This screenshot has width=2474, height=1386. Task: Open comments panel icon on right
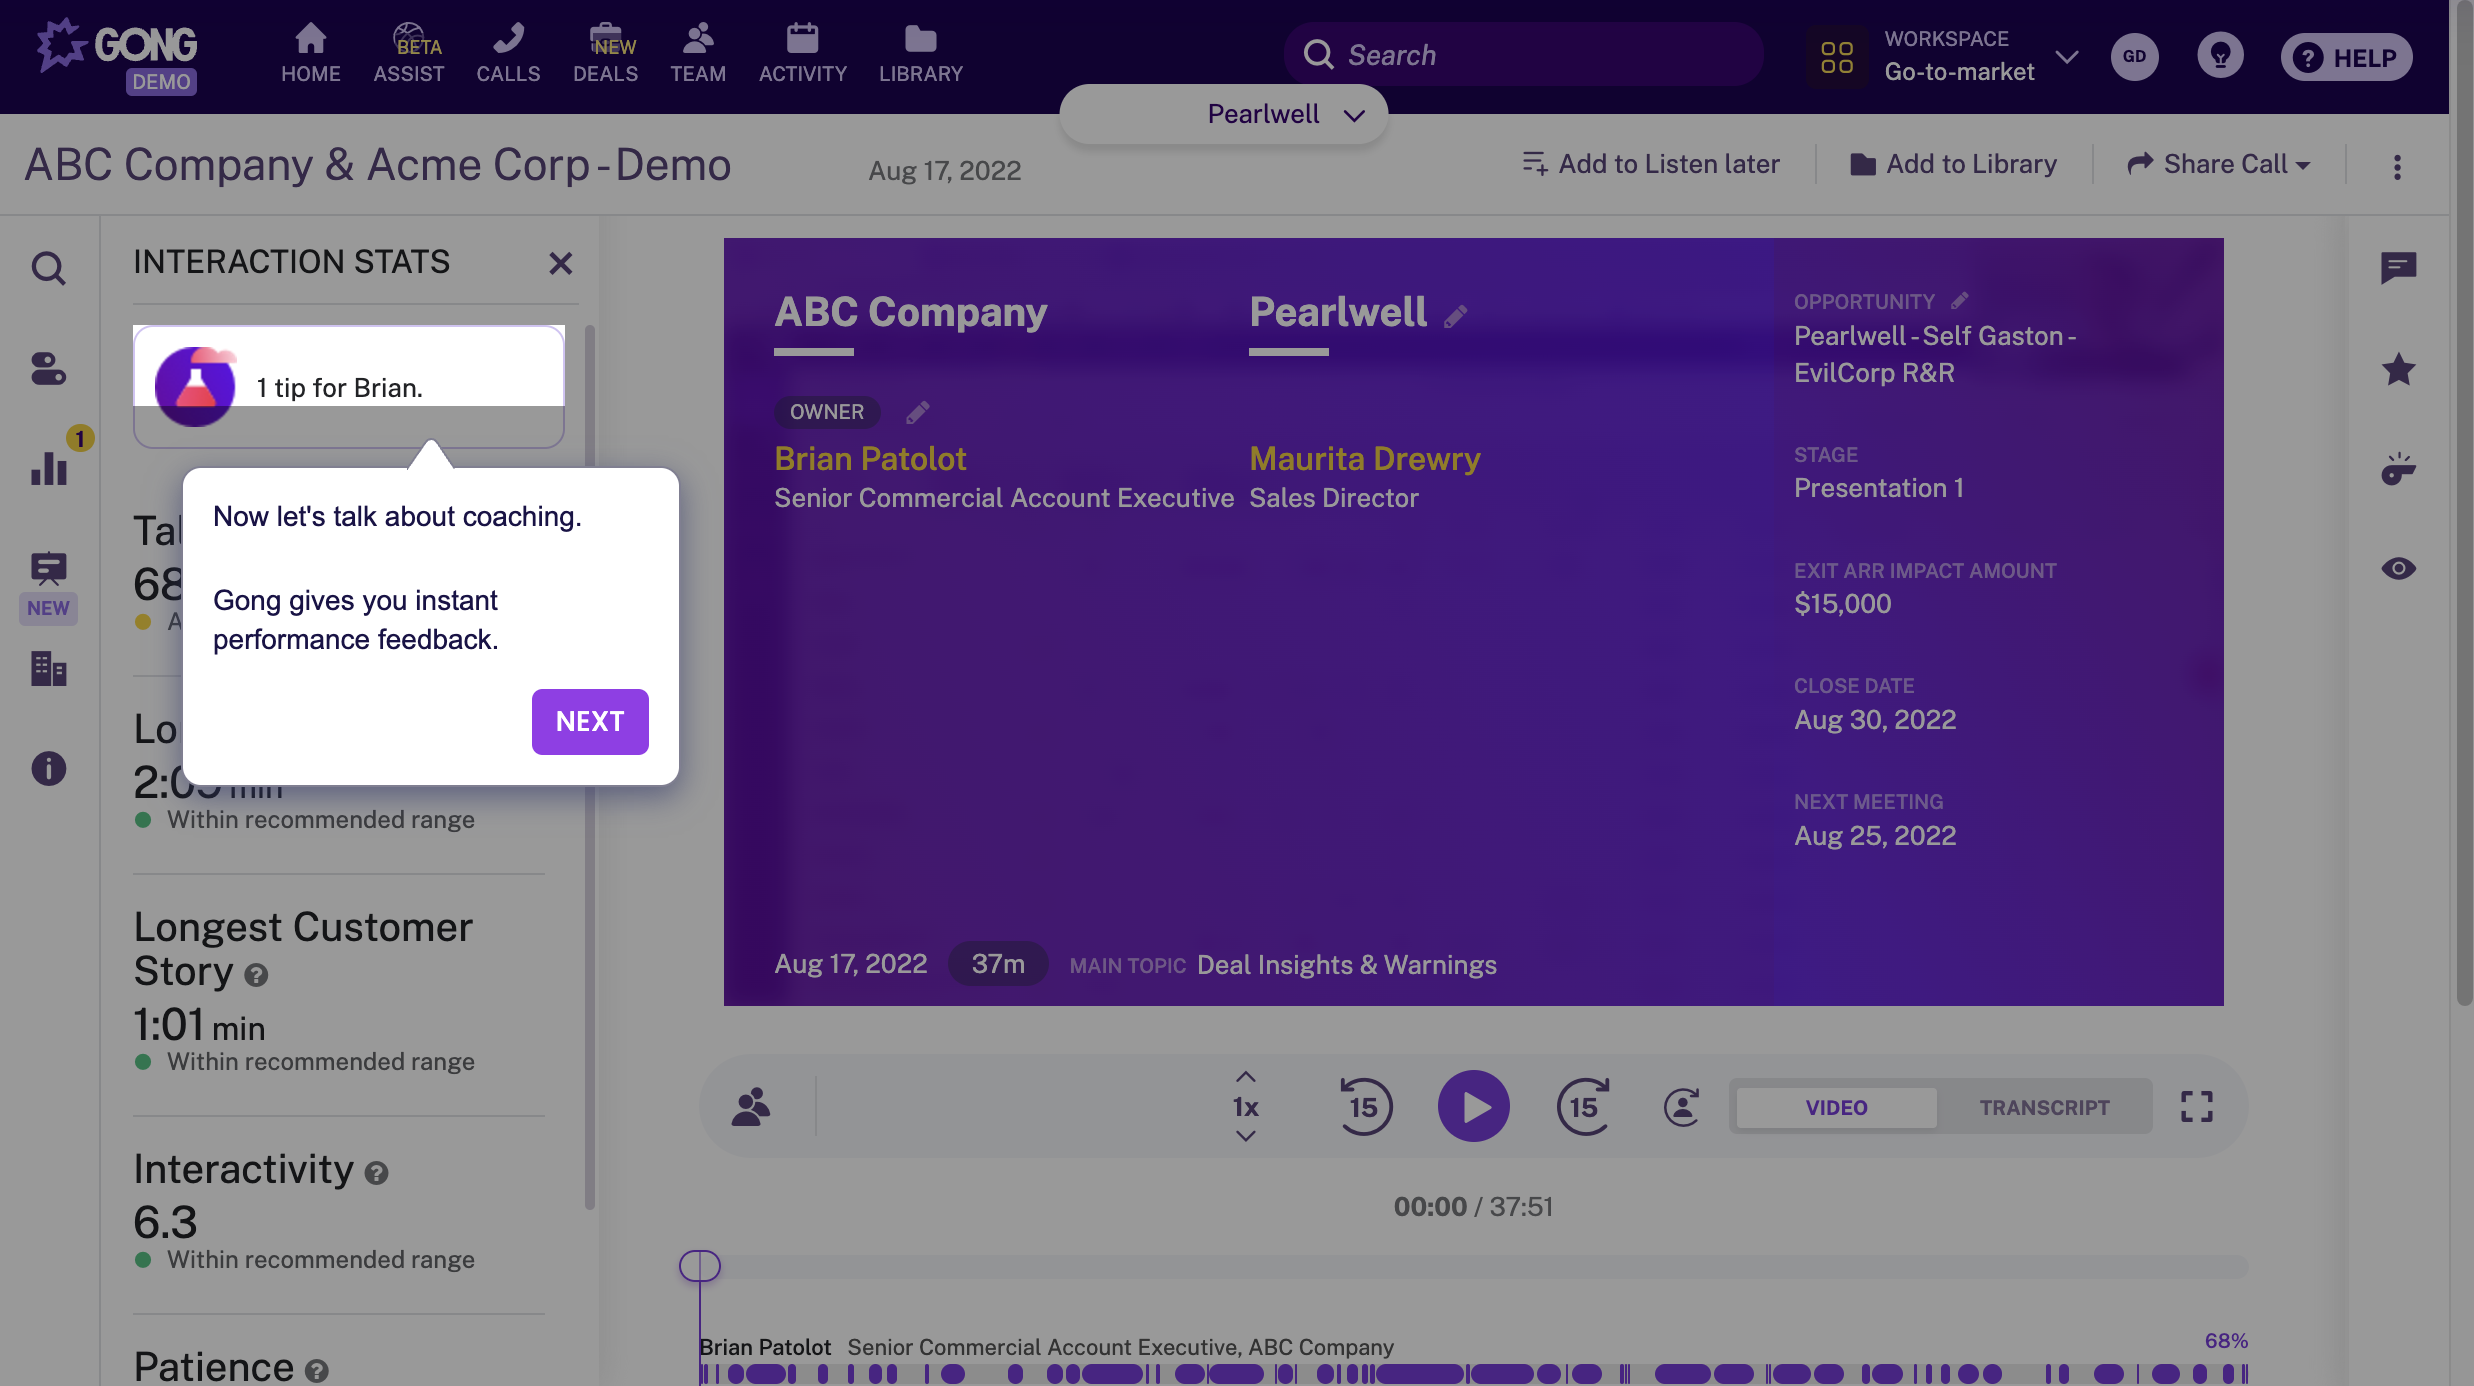[x=2398, y=268]
